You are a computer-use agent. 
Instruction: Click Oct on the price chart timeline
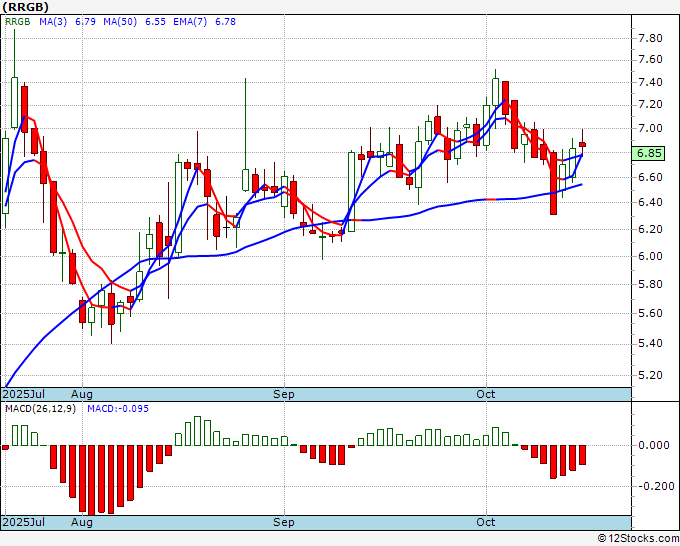pos(486,394)
